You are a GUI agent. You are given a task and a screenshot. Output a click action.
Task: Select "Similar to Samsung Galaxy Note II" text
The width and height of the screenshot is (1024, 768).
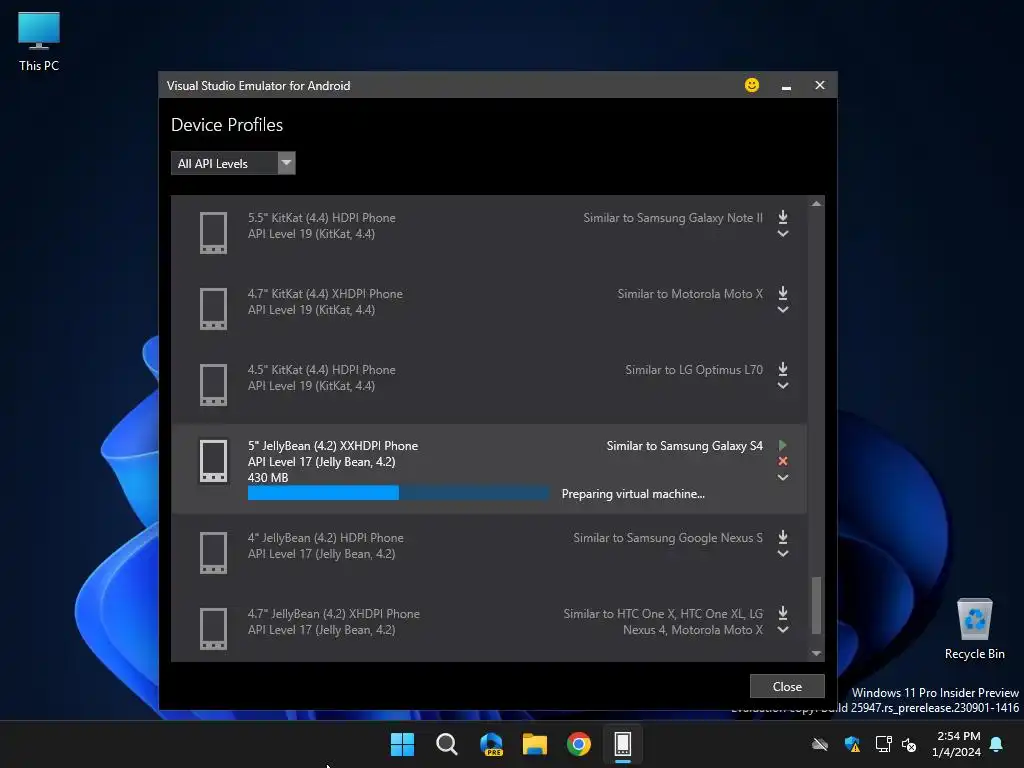pos(673,217)
